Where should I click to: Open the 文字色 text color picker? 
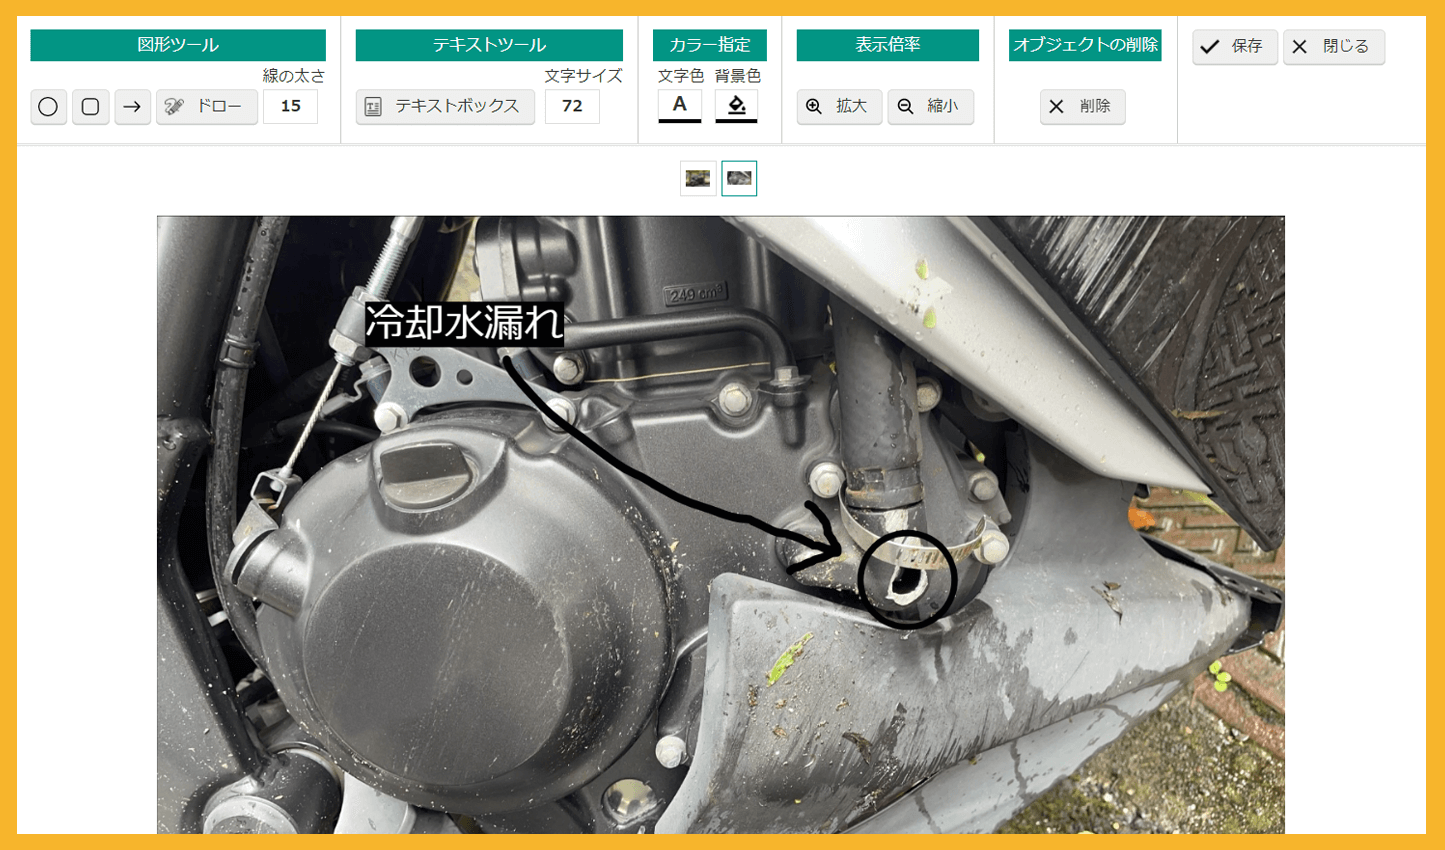click(680, 106)
